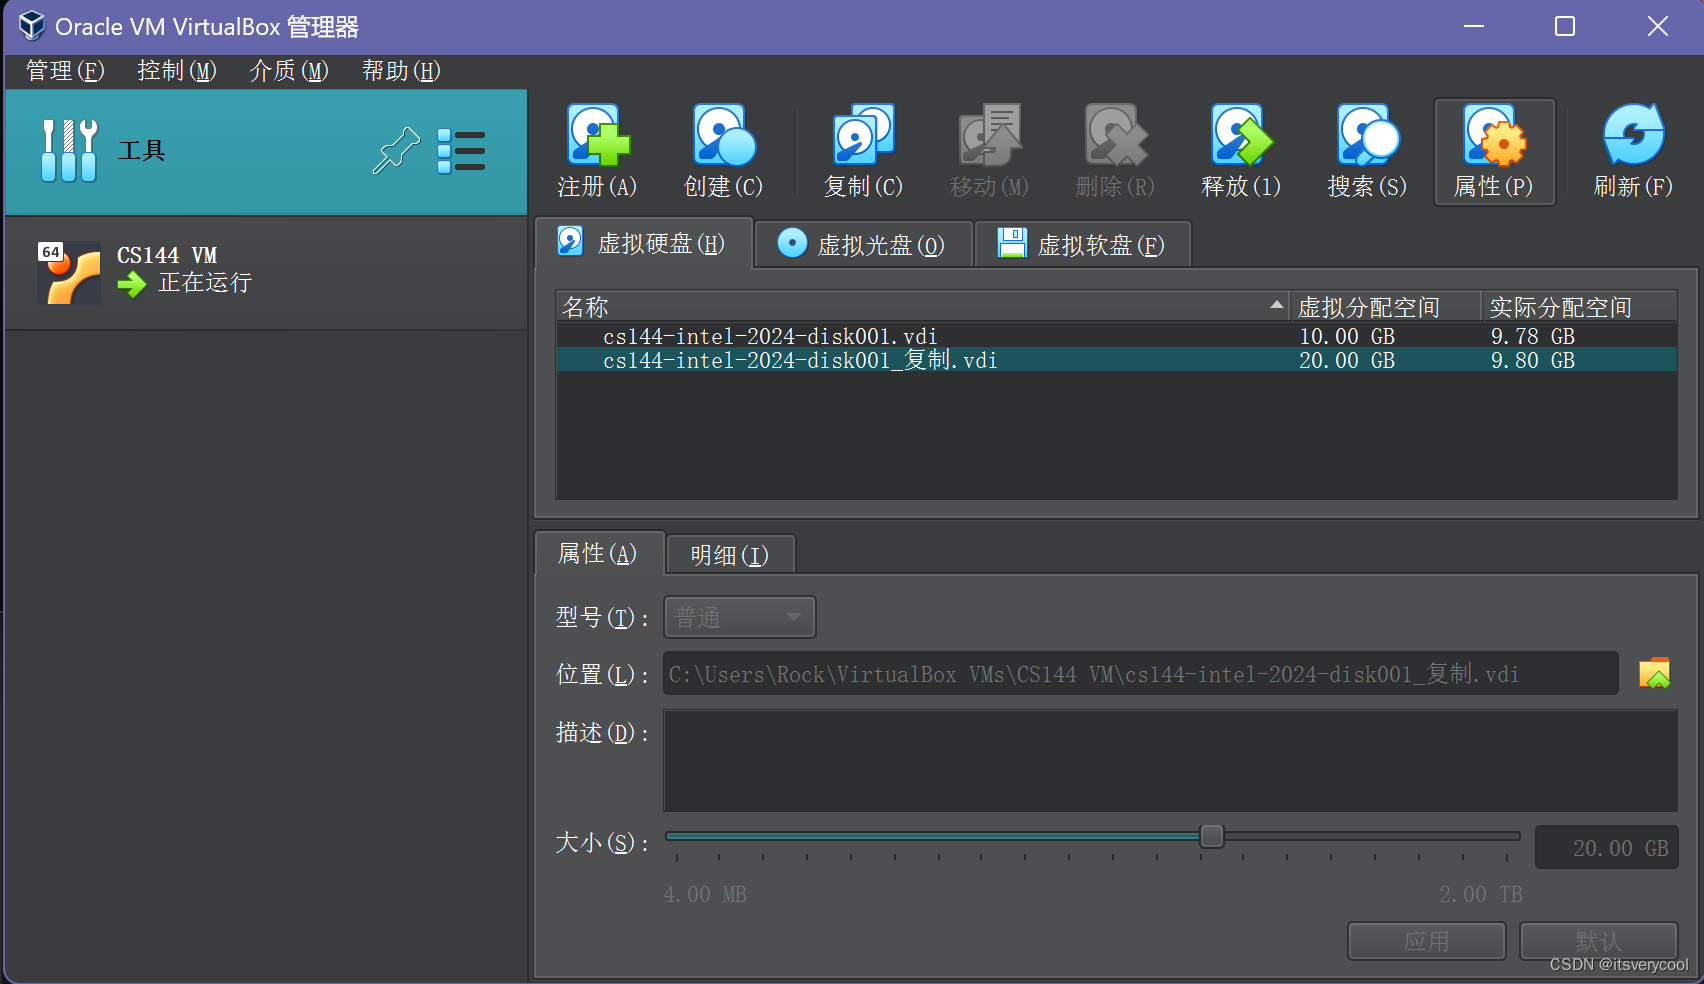Click the 大小(S) size slider handle
This screenshot has height=984, width=1704.
pos(1211,836)
